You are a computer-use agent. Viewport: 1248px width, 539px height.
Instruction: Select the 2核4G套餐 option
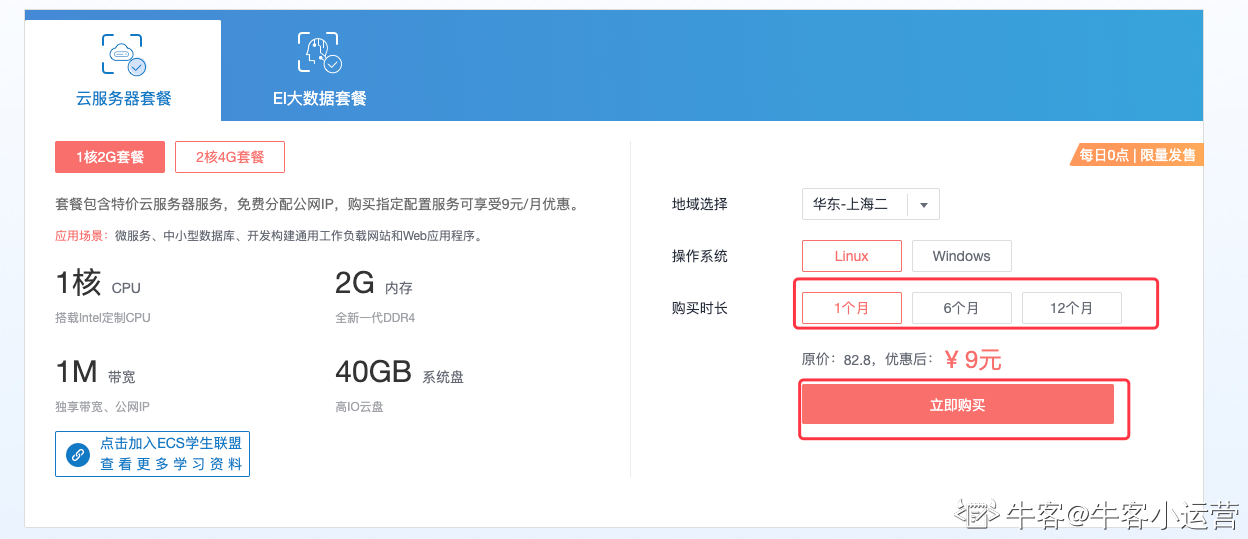coord(230,157)
